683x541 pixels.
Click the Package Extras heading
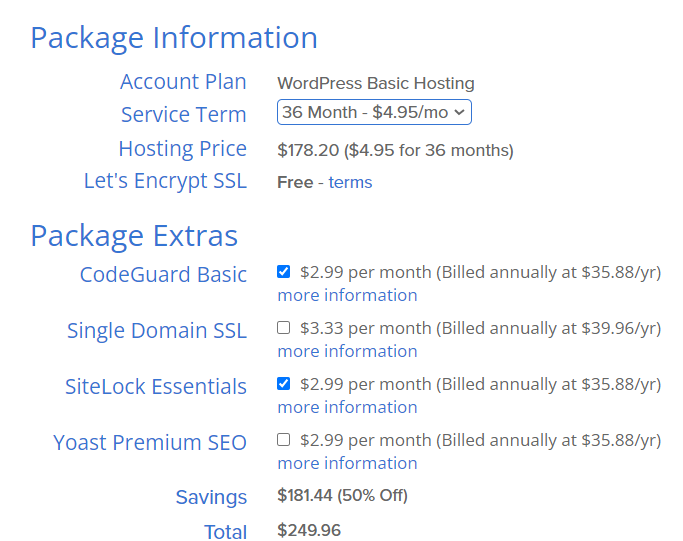coord(134,236)
